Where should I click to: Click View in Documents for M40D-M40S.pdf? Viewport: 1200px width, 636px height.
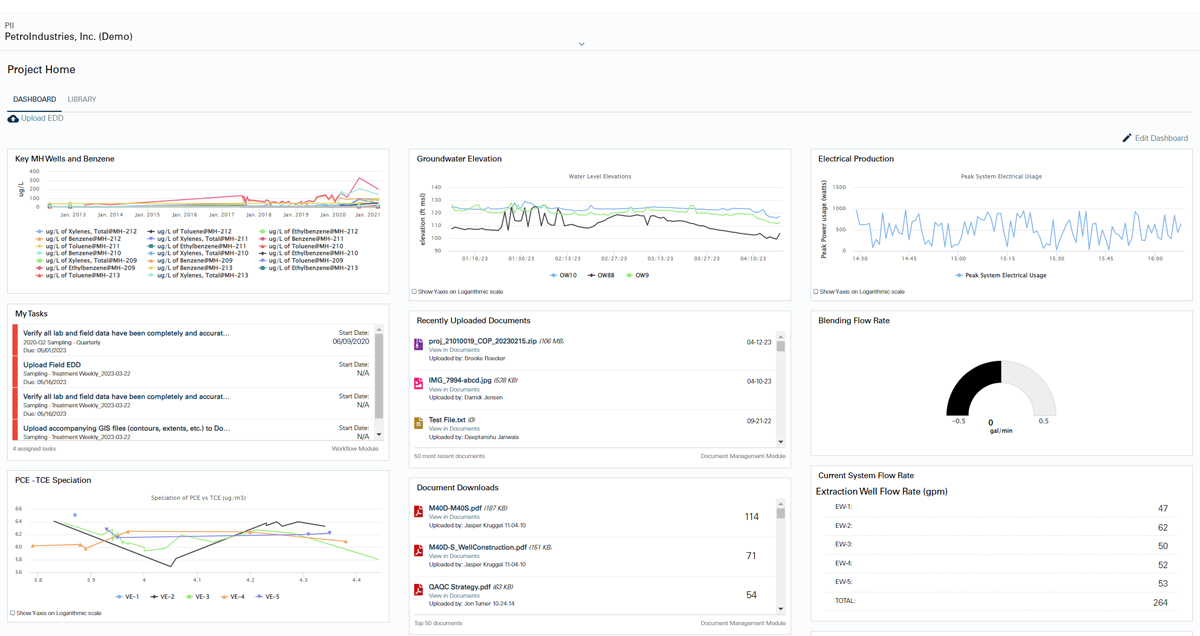[454, 517]
